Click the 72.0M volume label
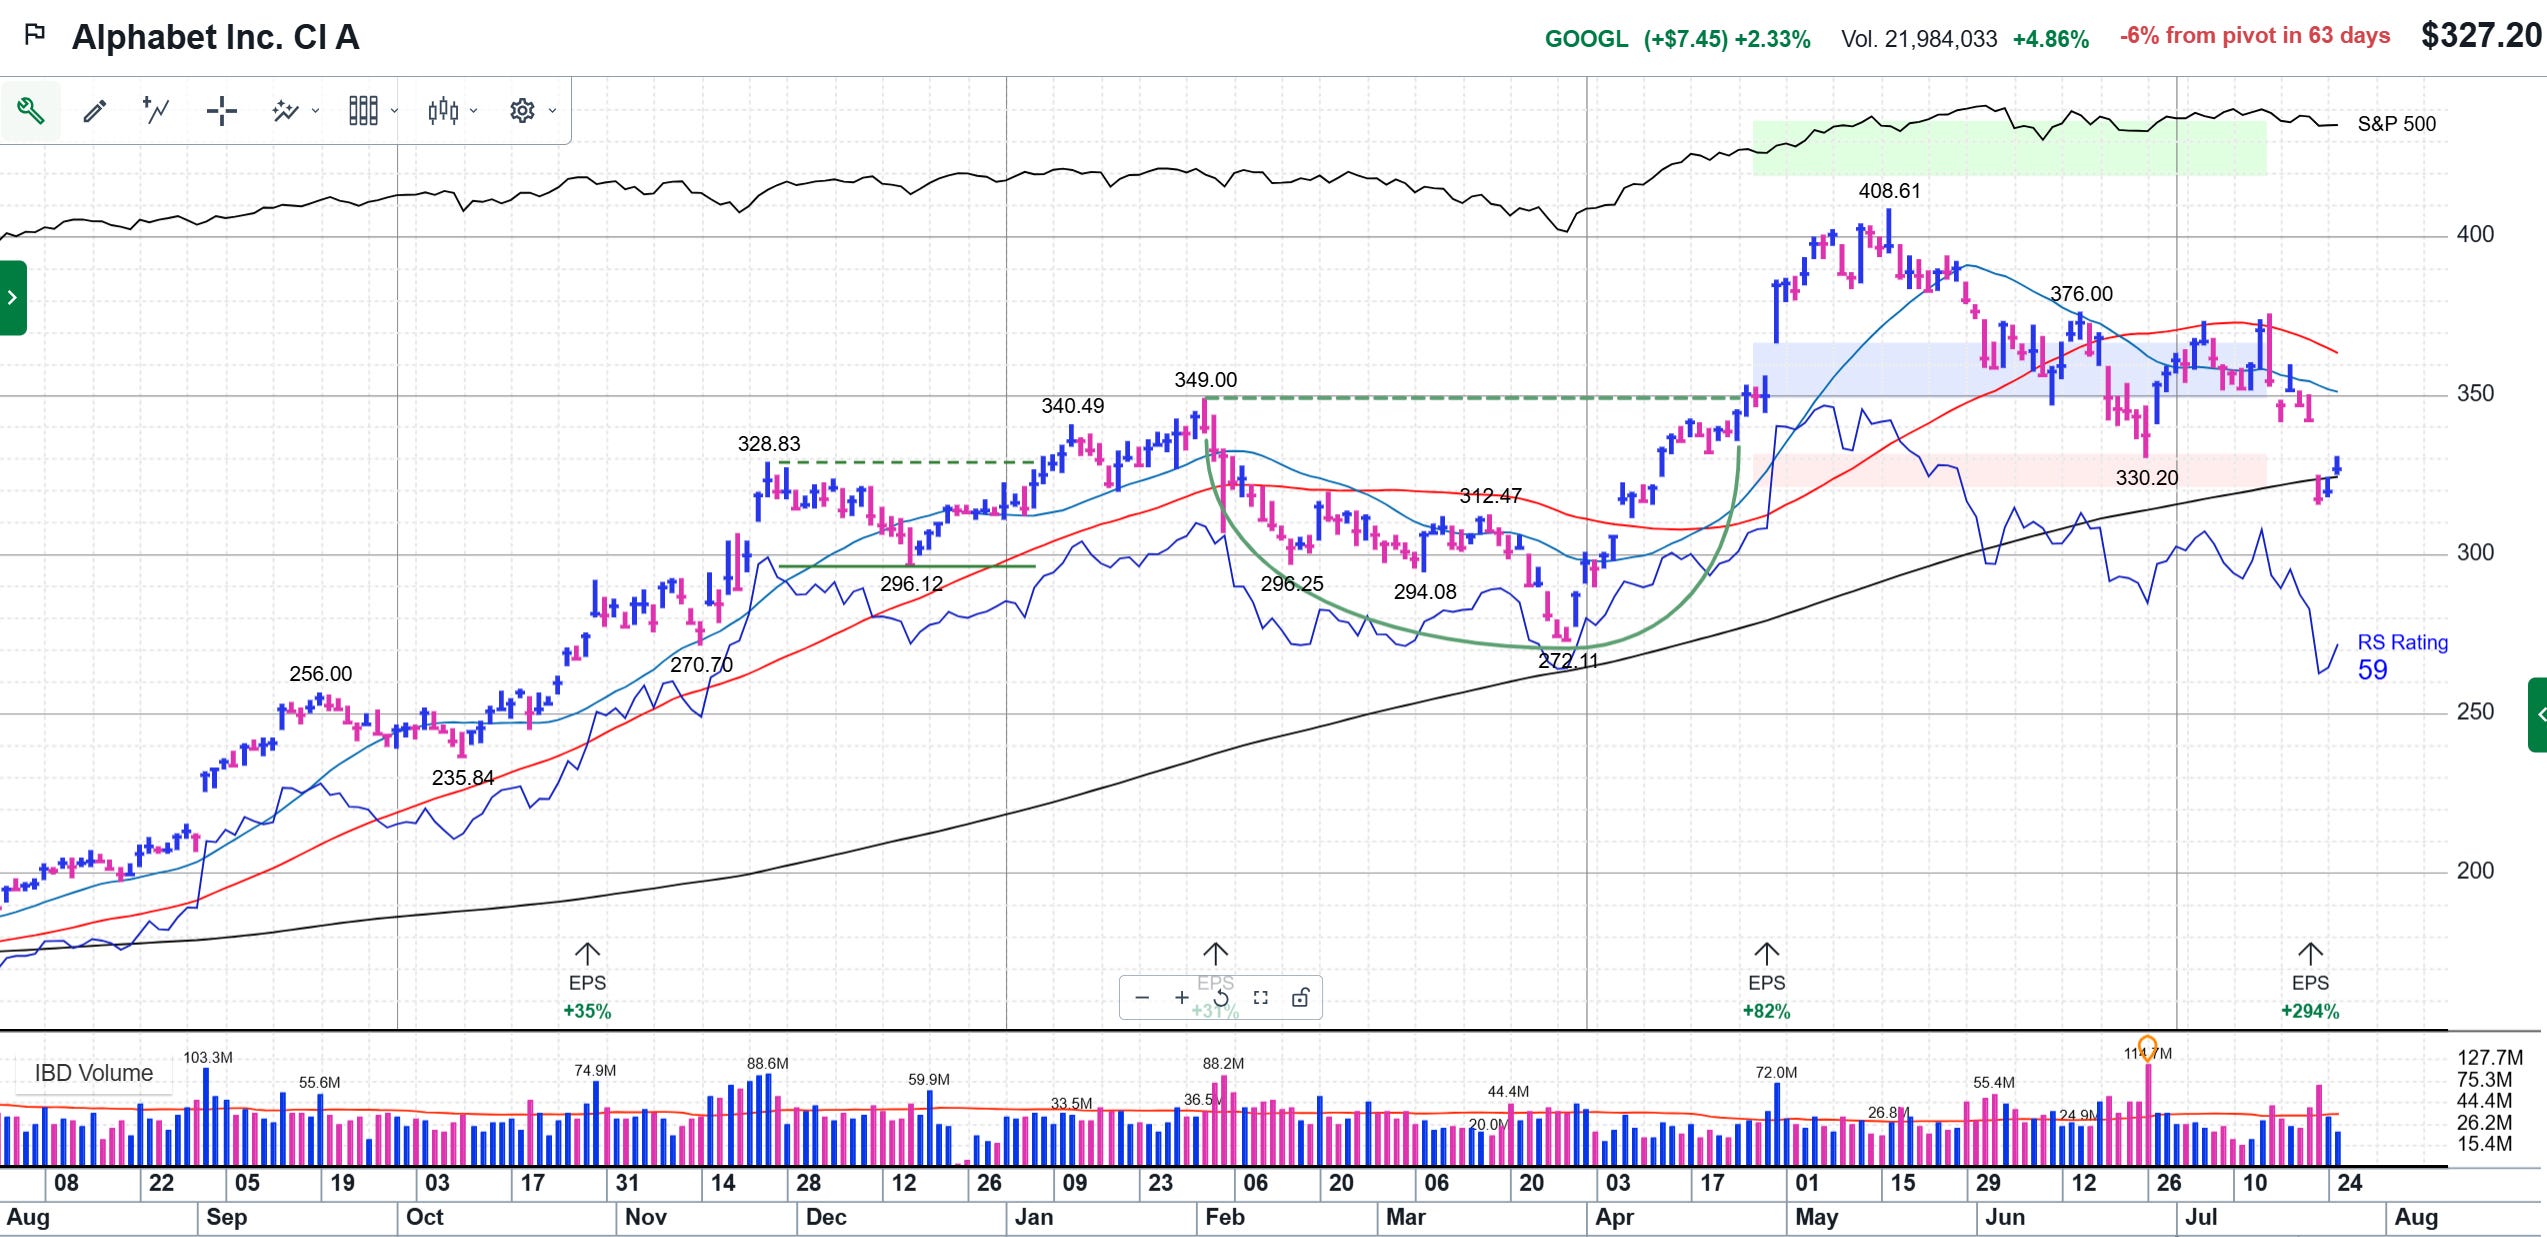Screen dimensions: 2547x1237 (1776, 1072)
